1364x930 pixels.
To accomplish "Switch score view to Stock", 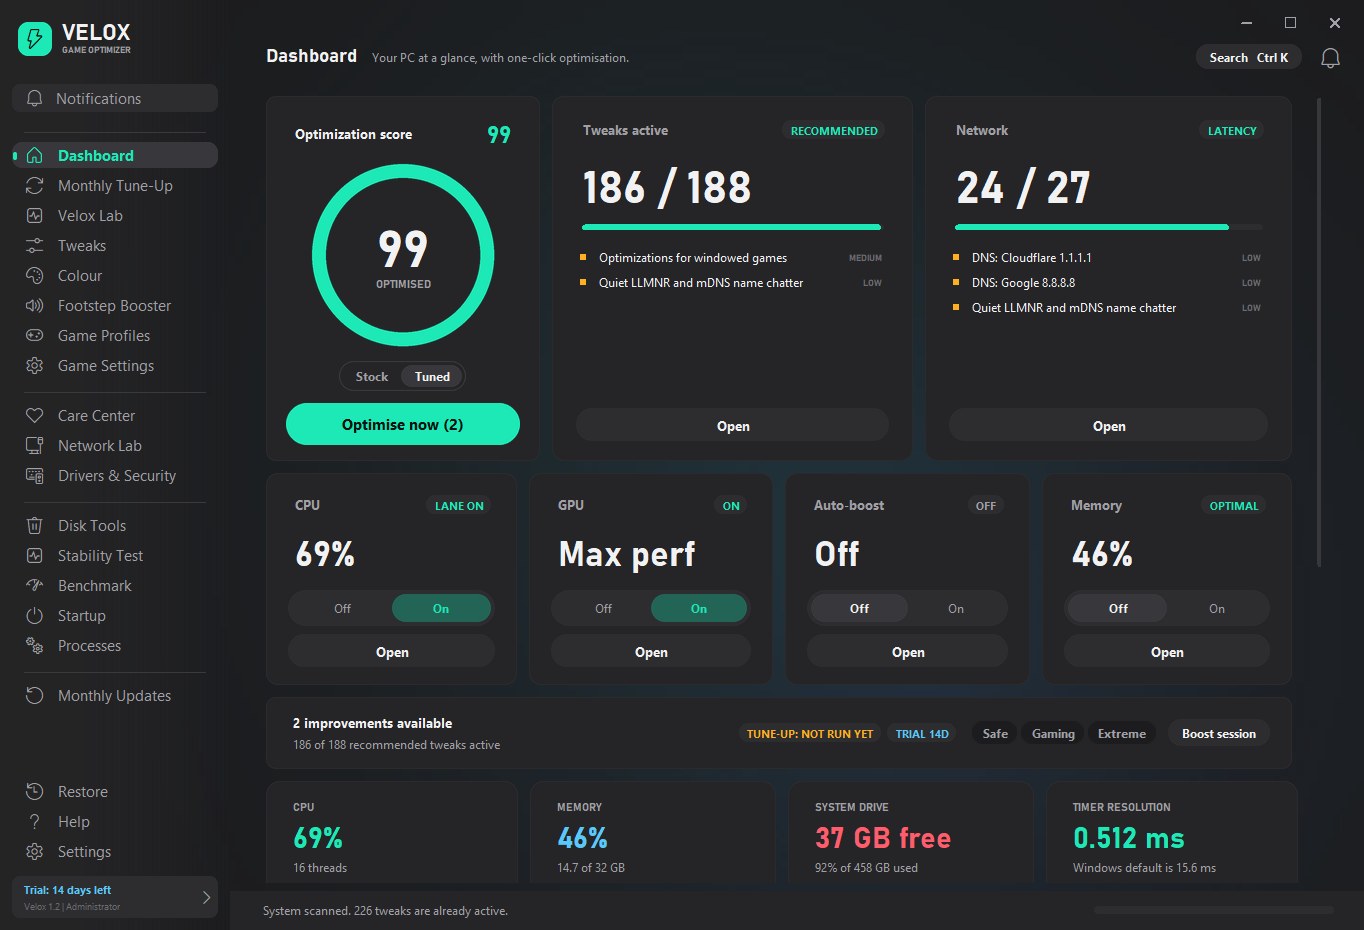I will click(371, 377).
